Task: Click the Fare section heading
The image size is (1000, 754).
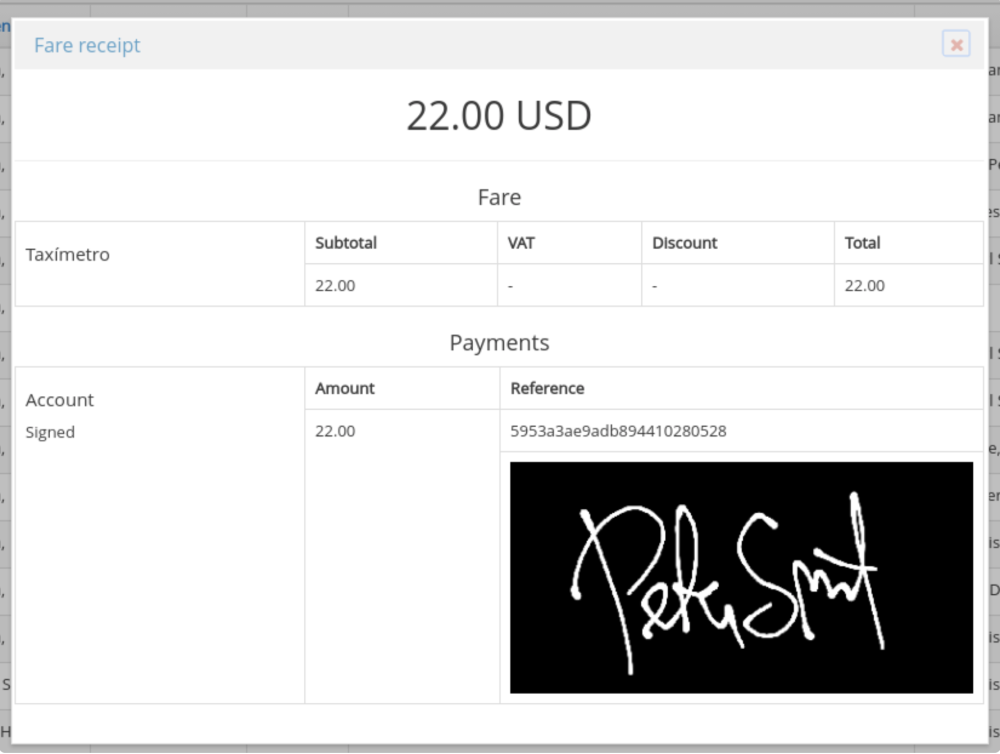Action: 499,197
